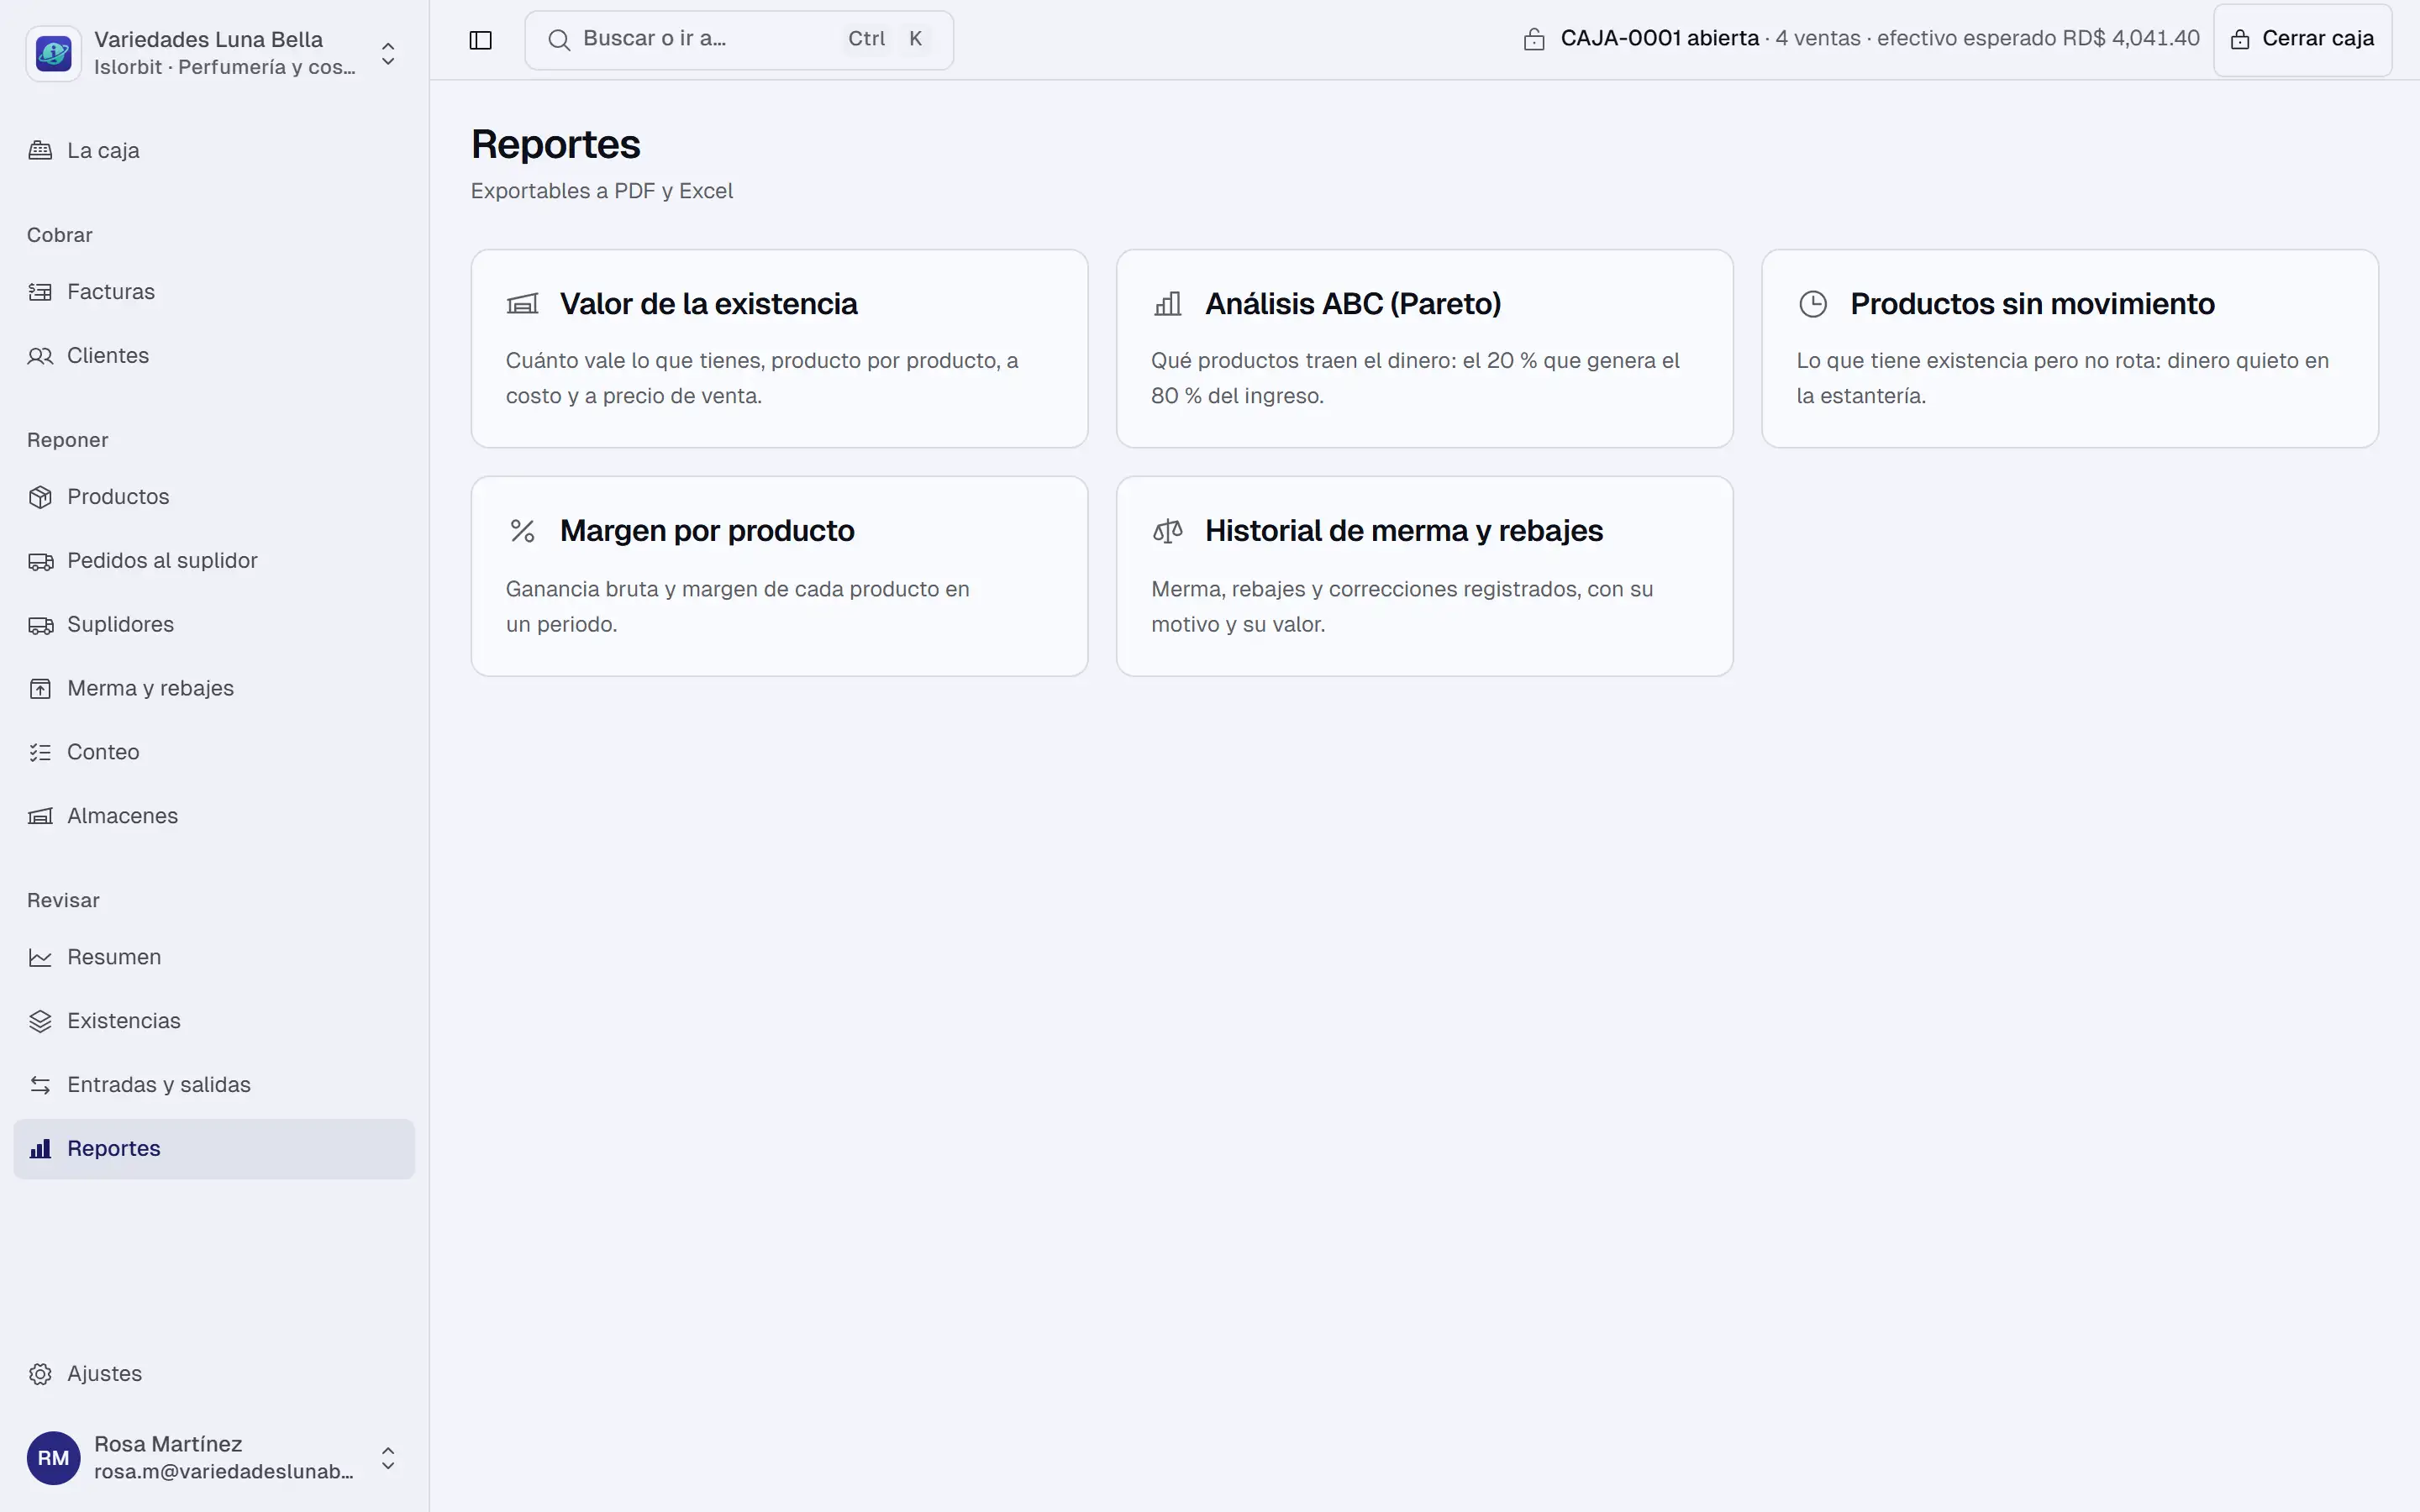Screen dimensions: 2420x1512
Task: Expand the Rosa Martínez user menu chevron
Action: tap(388, 1459)
